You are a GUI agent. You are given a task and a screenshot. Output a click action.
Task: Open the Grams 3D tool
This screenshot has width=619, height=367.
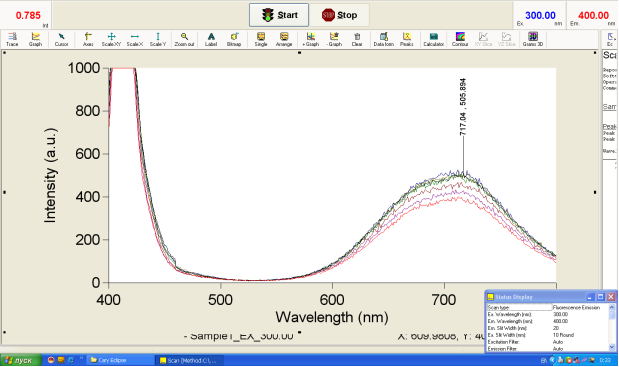[533, 39]
